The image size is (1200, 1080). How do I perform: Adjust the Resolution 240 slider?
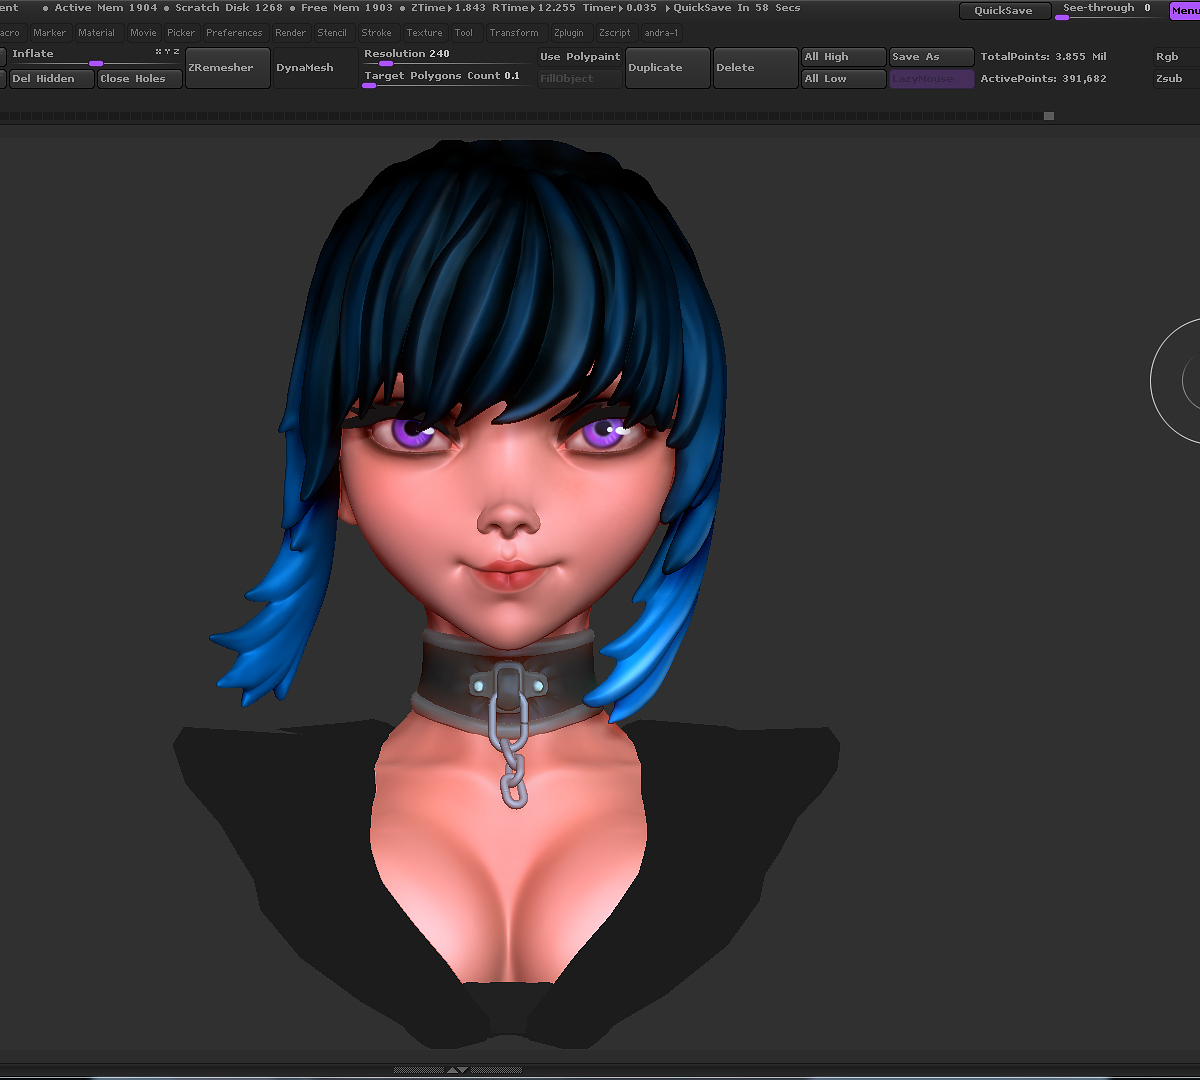[x=447, y=57]
